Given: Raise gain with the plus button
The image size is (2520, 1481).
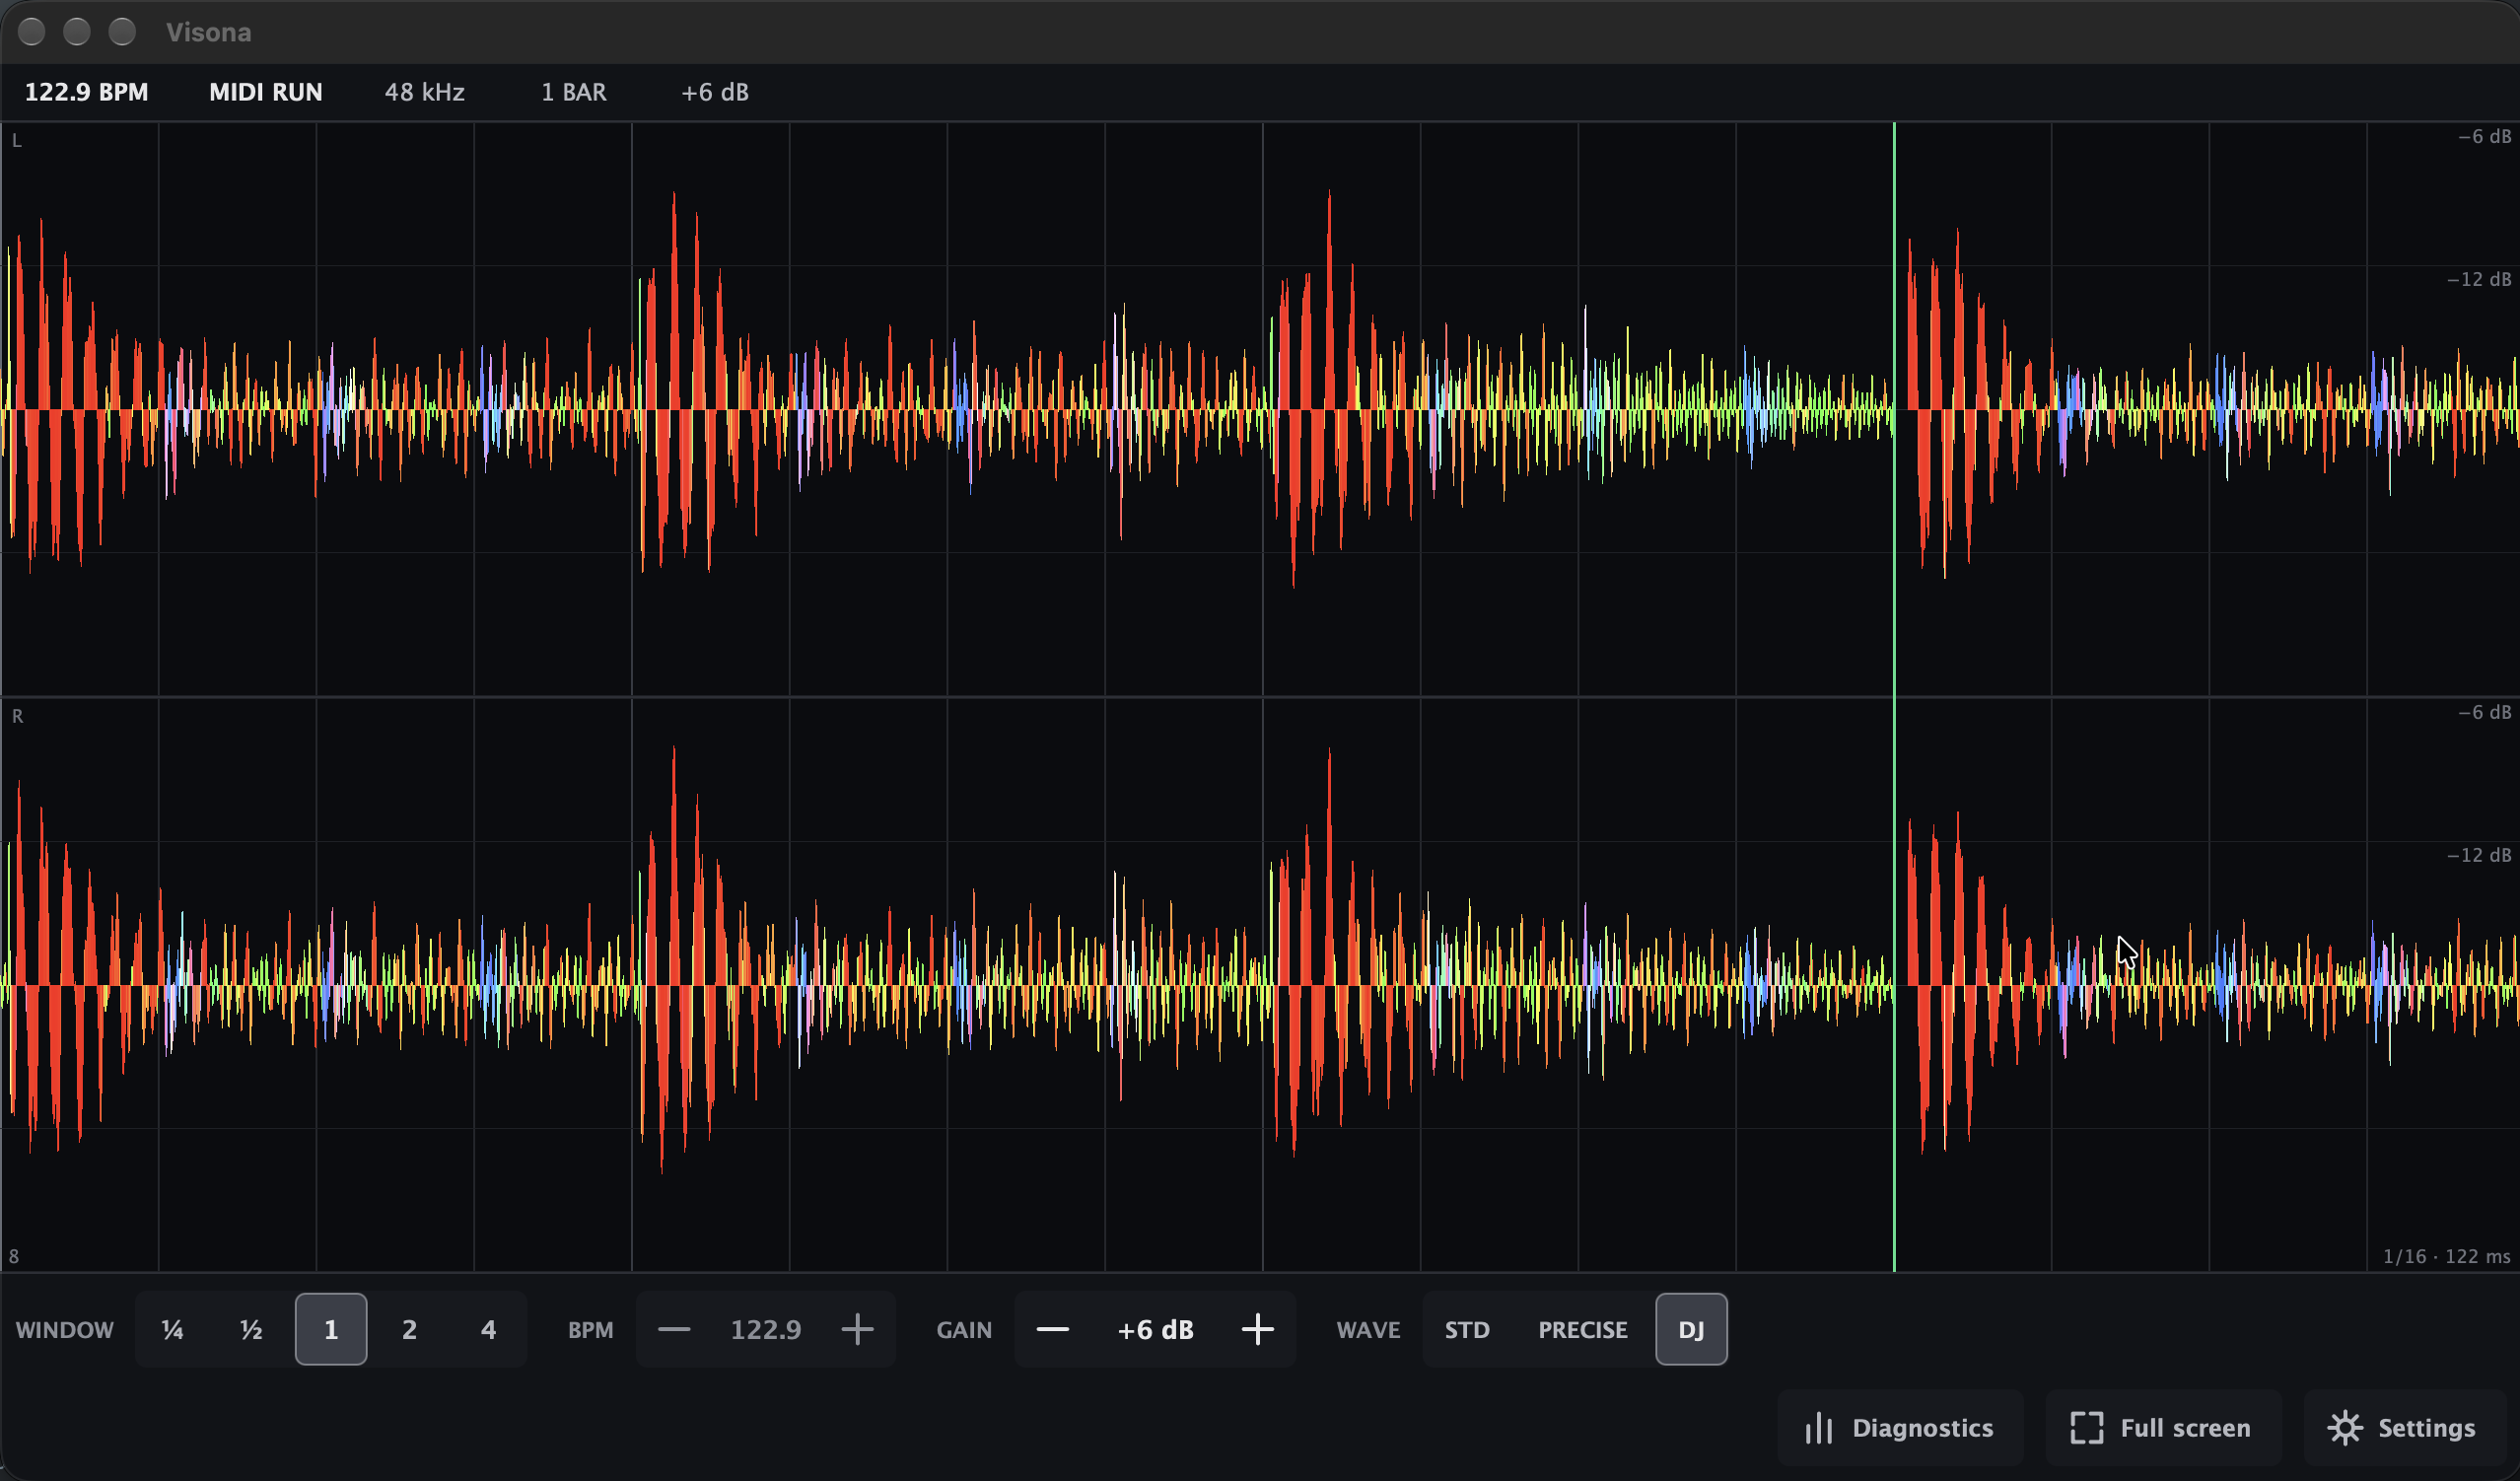Looking at the screenshot, I should point(1257,1329).
